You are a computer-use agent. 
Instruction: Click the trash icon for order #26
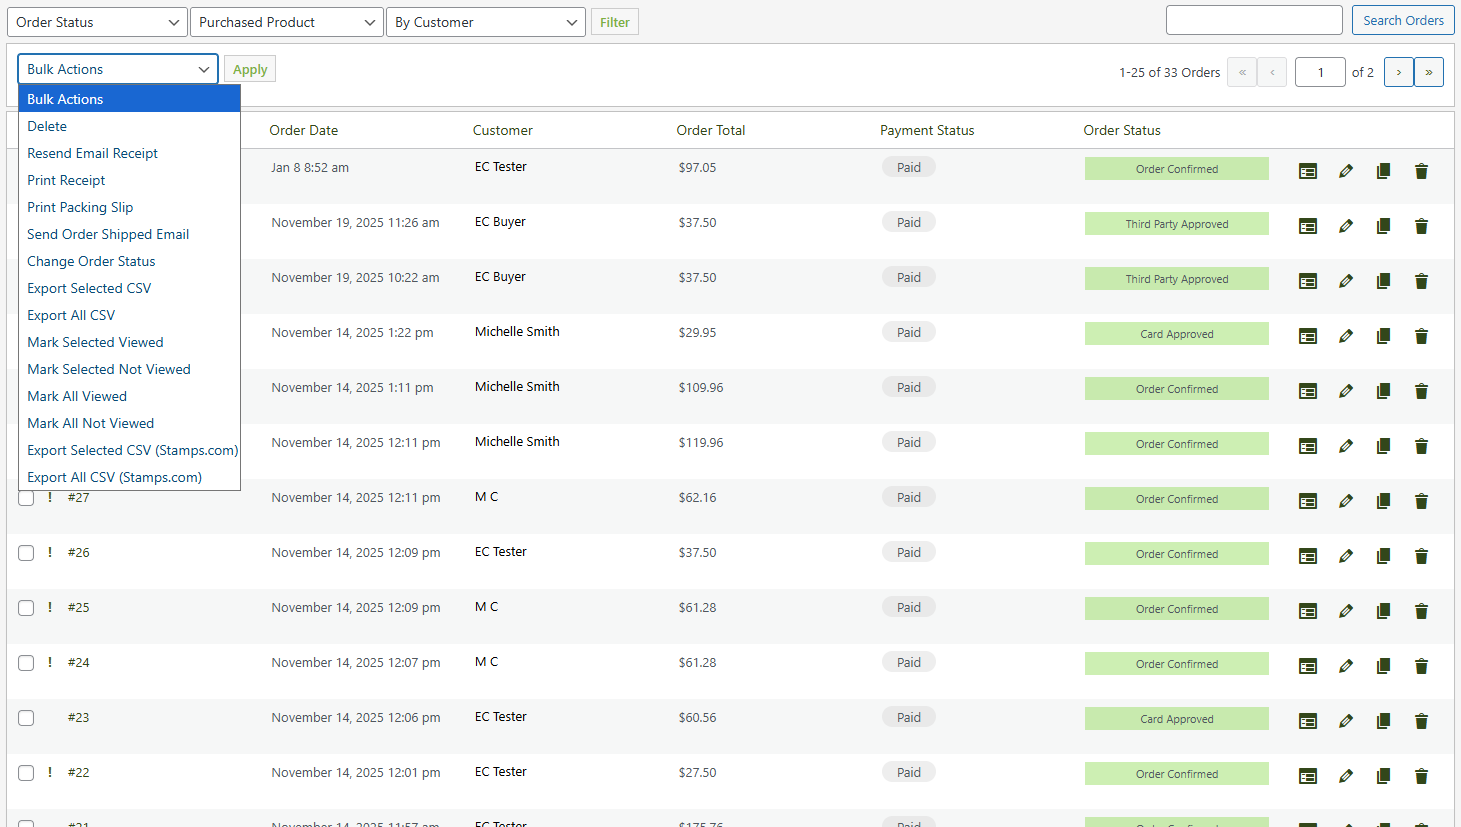(1421, 556)
